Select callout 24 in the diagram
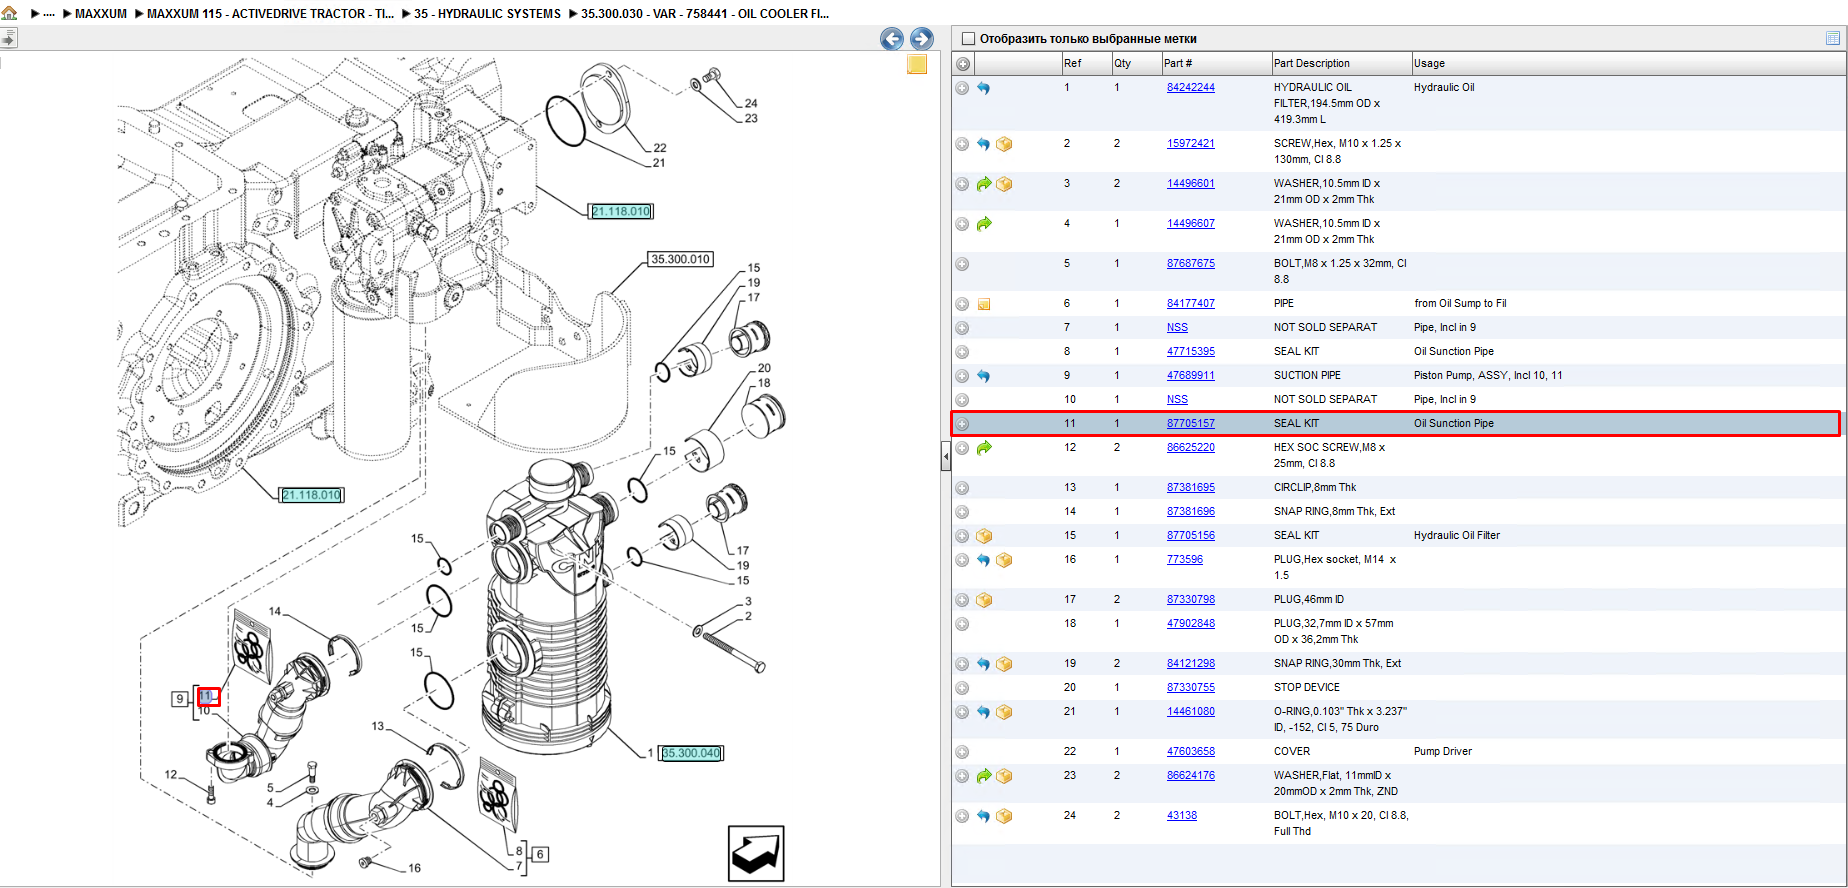 click(751, 103)
